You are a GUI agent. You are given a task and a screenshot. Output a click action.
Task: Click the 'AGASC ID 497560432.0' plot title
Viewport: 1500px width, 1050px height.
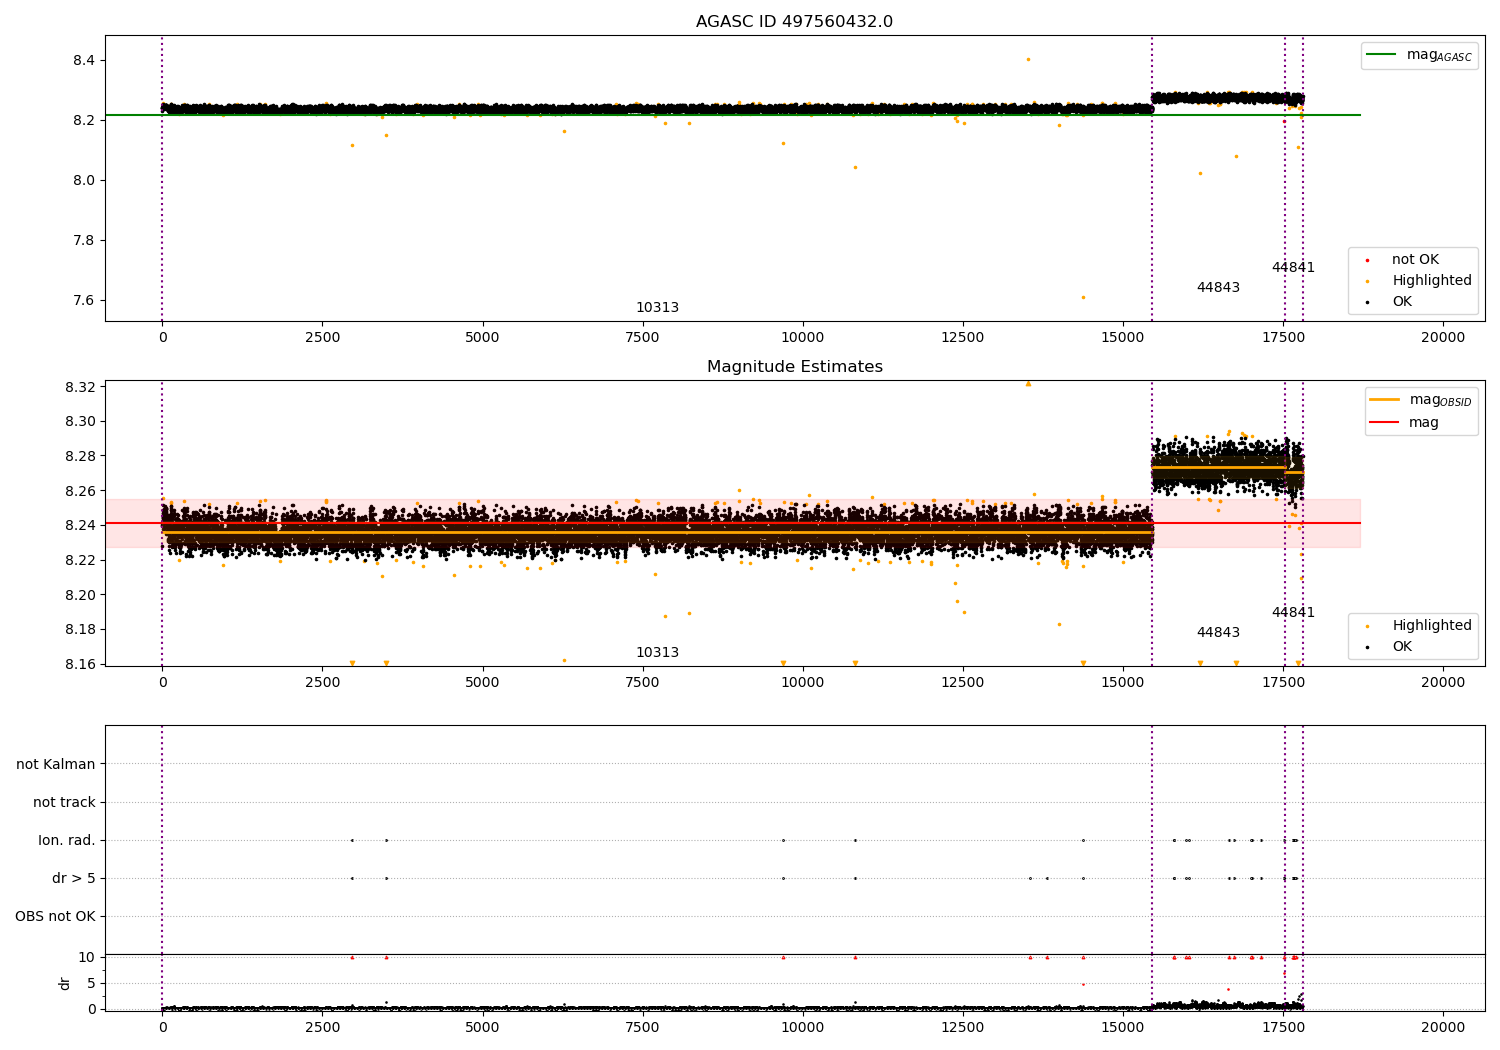coord(794,22)
